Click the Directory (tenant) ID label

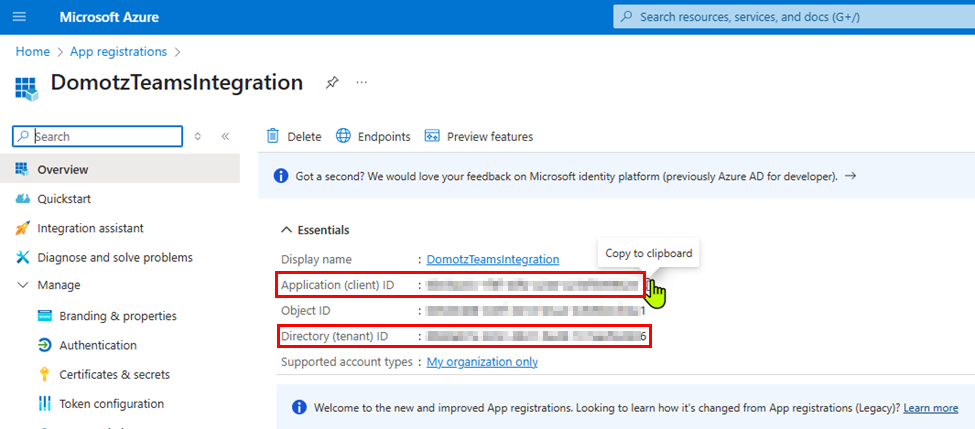pyautogui.click(x=335, y=336)
